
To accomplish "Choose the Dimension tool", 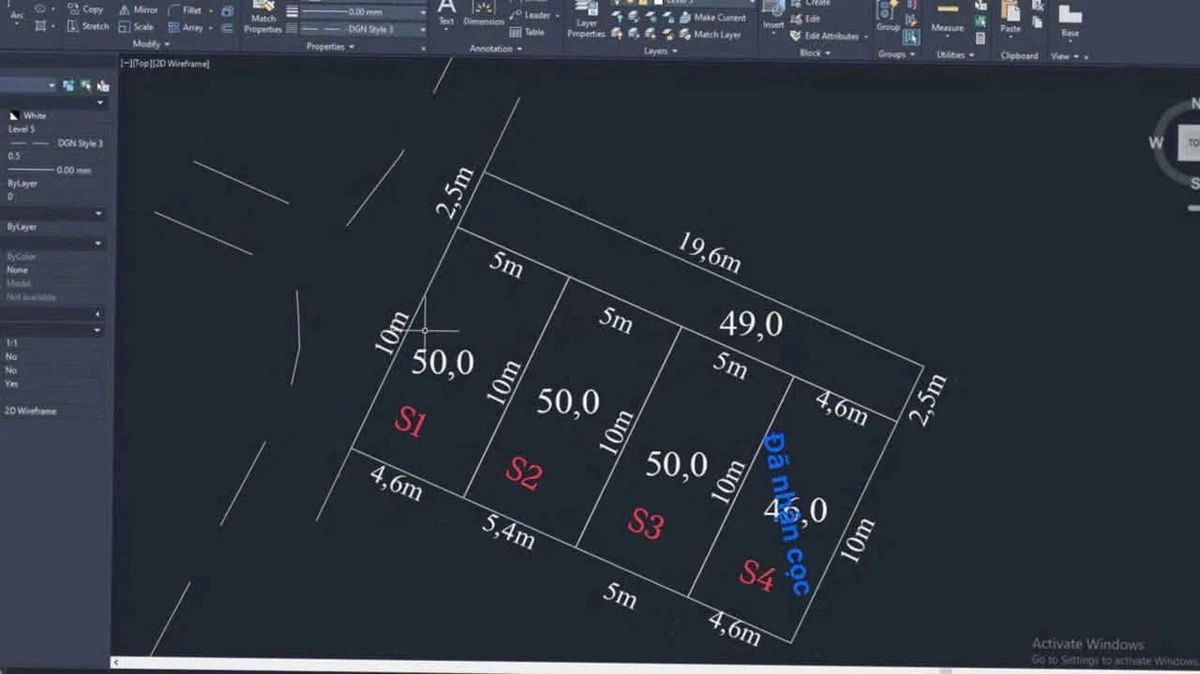I will click(484, 13).
